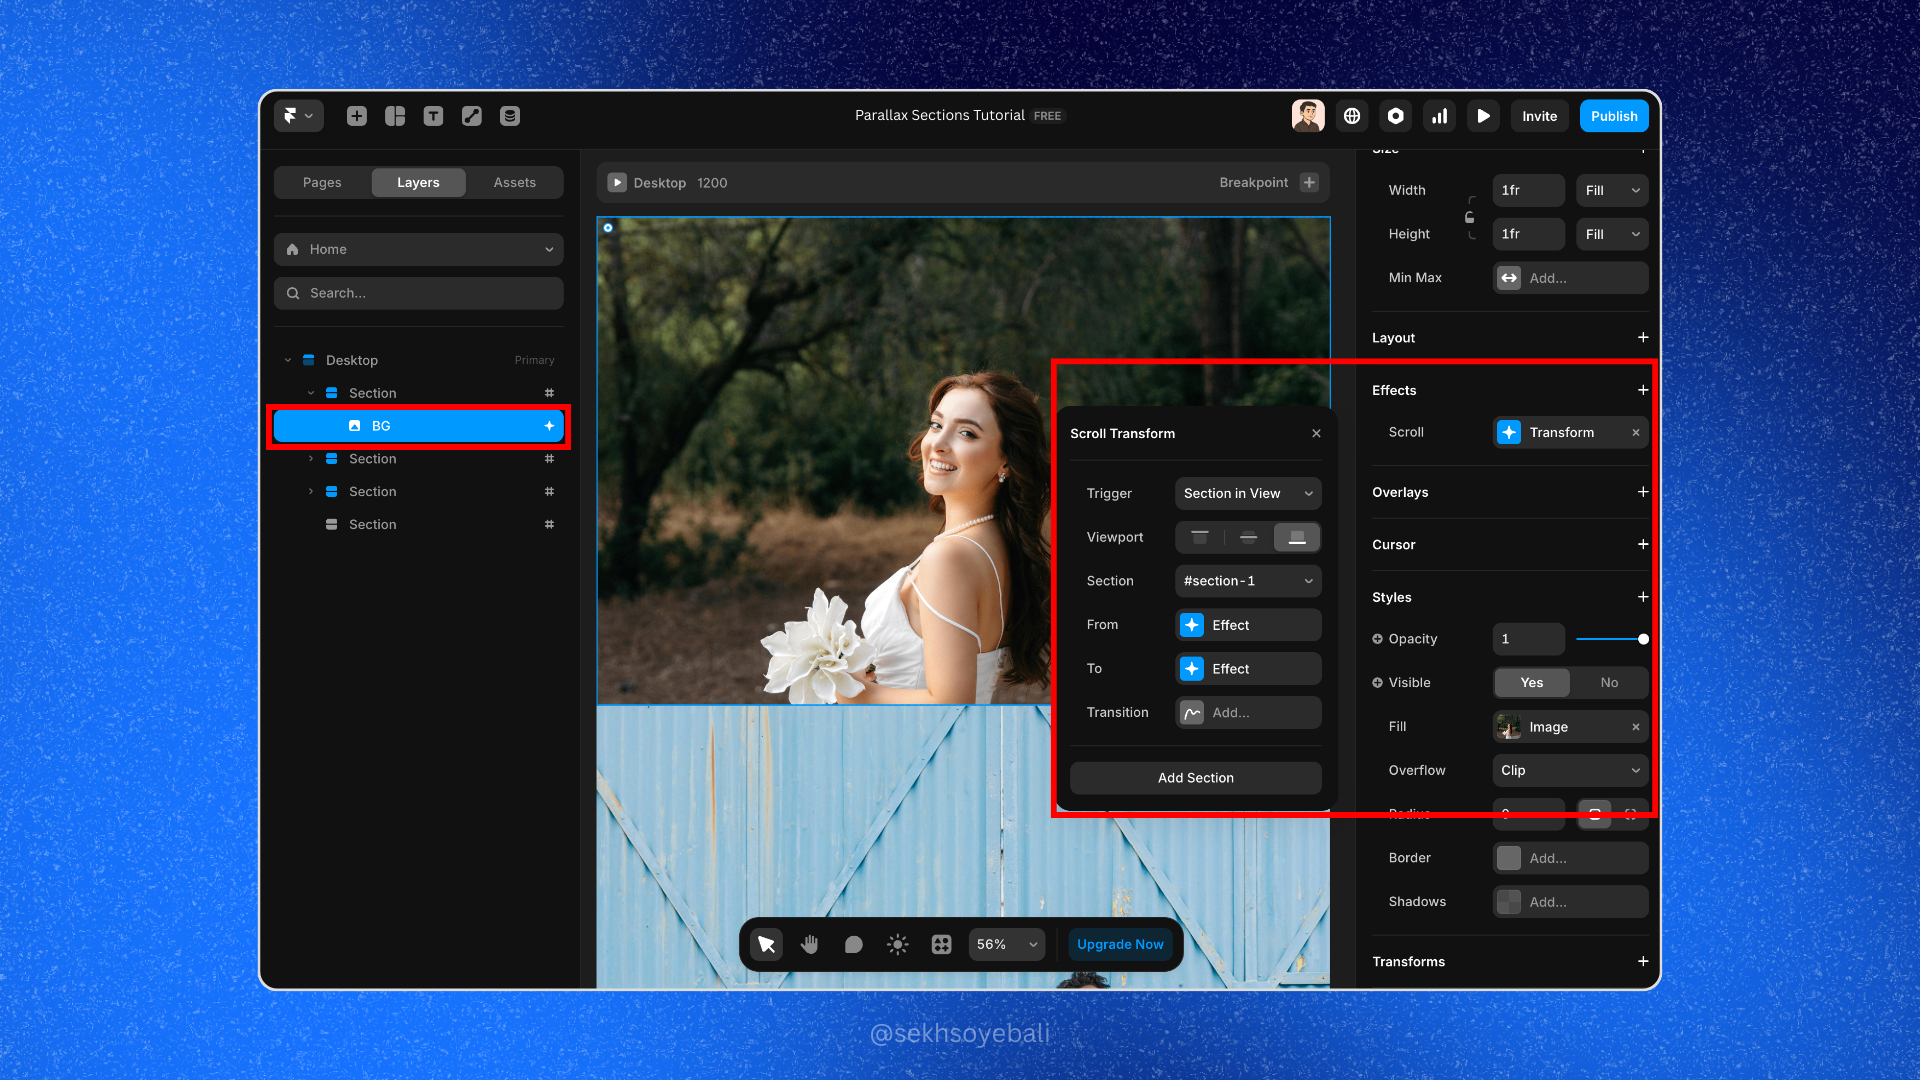This screenshot has height=1080, width=1920.
Task: Click the globe site settings icon
Action: [1352, 116]
